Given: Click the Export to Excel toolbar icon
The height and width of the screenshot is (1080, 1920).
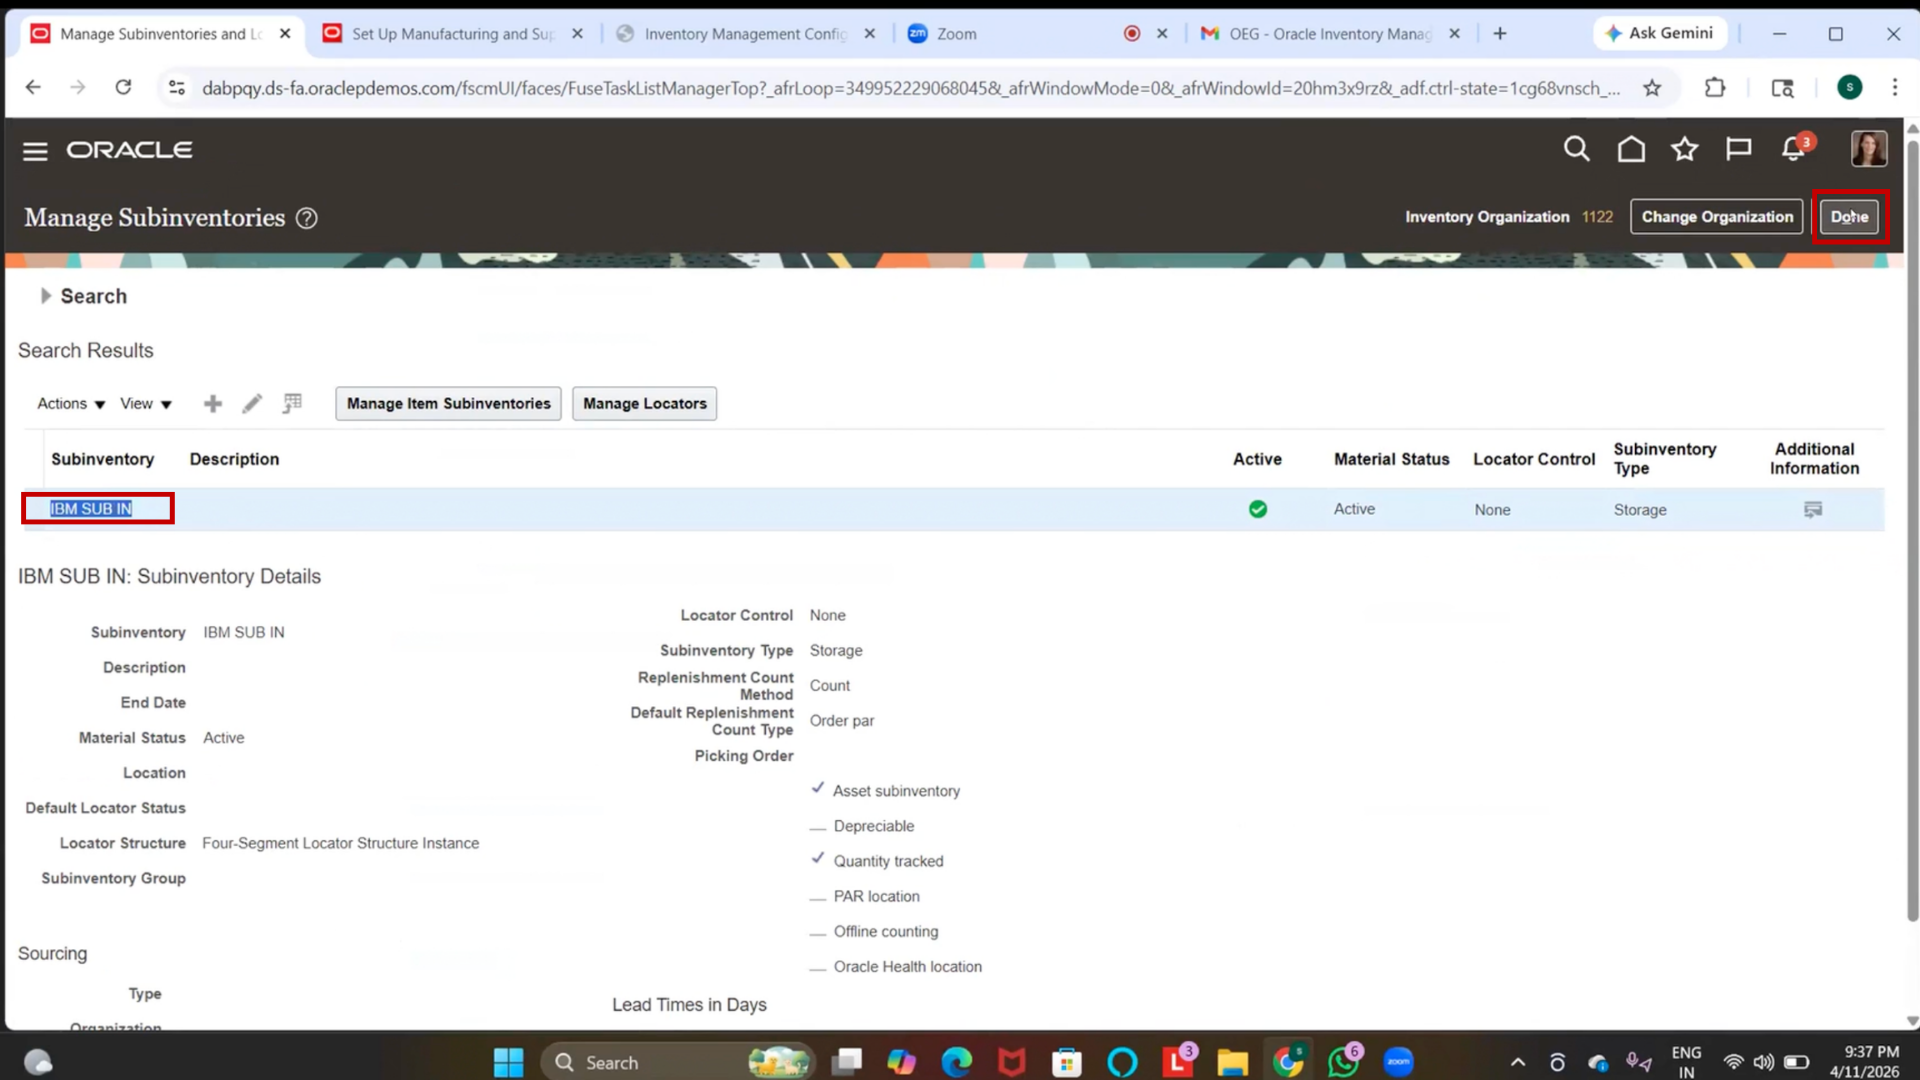Looking at the screenshot, I should pyautogui.click(x=292, y=404).
